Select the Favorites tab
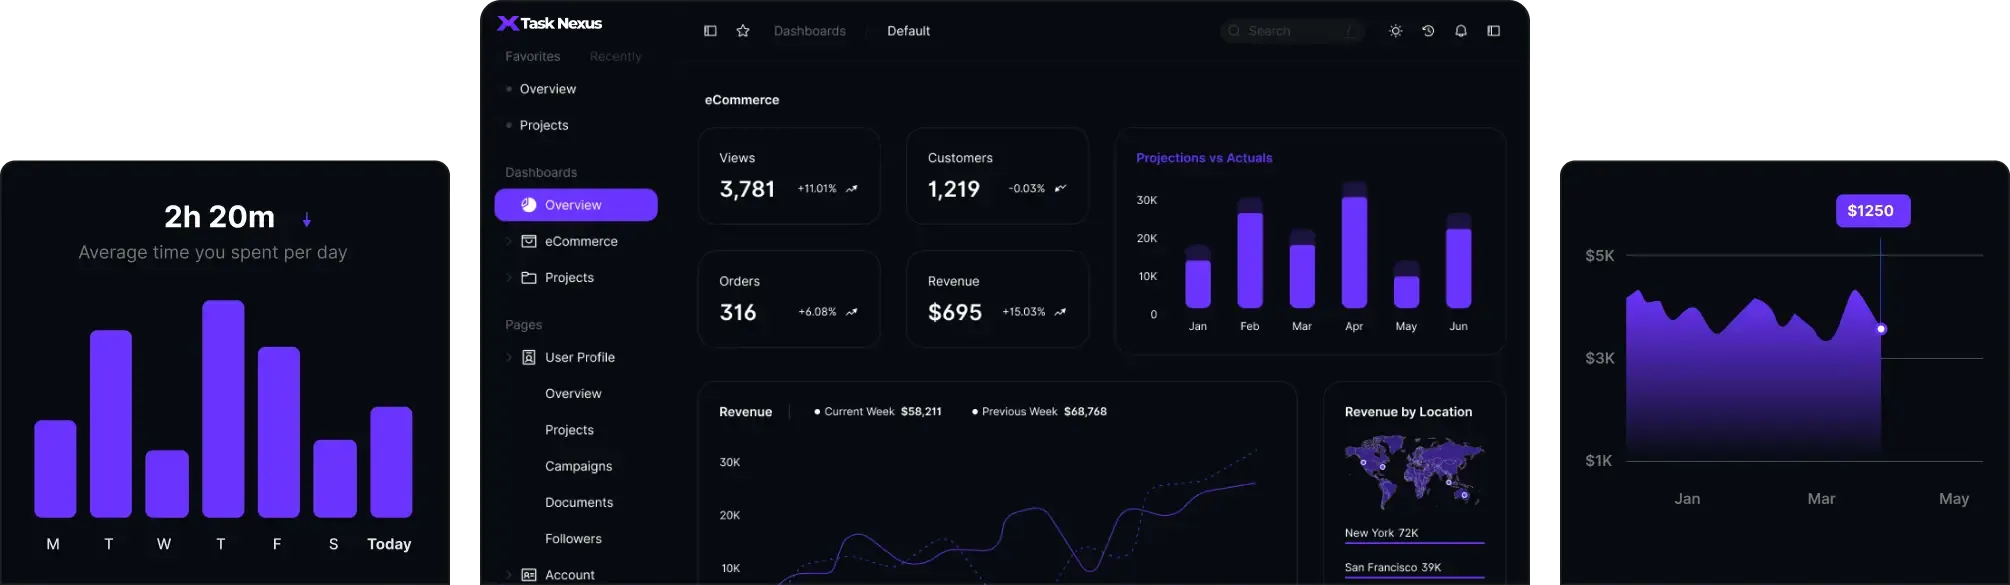This screenshot has width=2010, height=585. click(x=532, y=57)
